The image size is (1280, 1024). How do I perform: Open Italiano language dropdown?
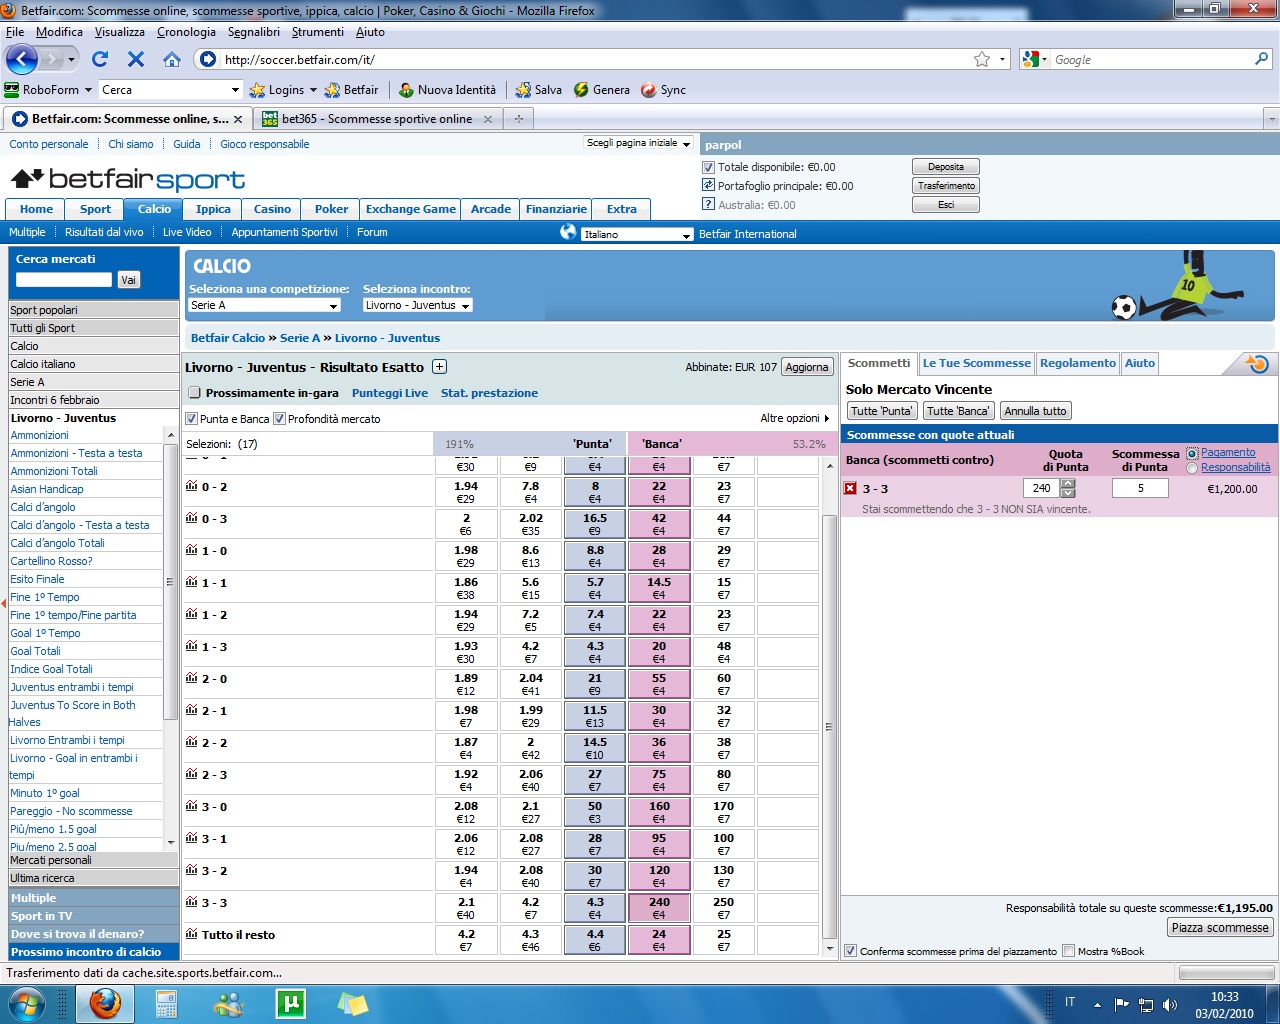[x=637, y=234]
